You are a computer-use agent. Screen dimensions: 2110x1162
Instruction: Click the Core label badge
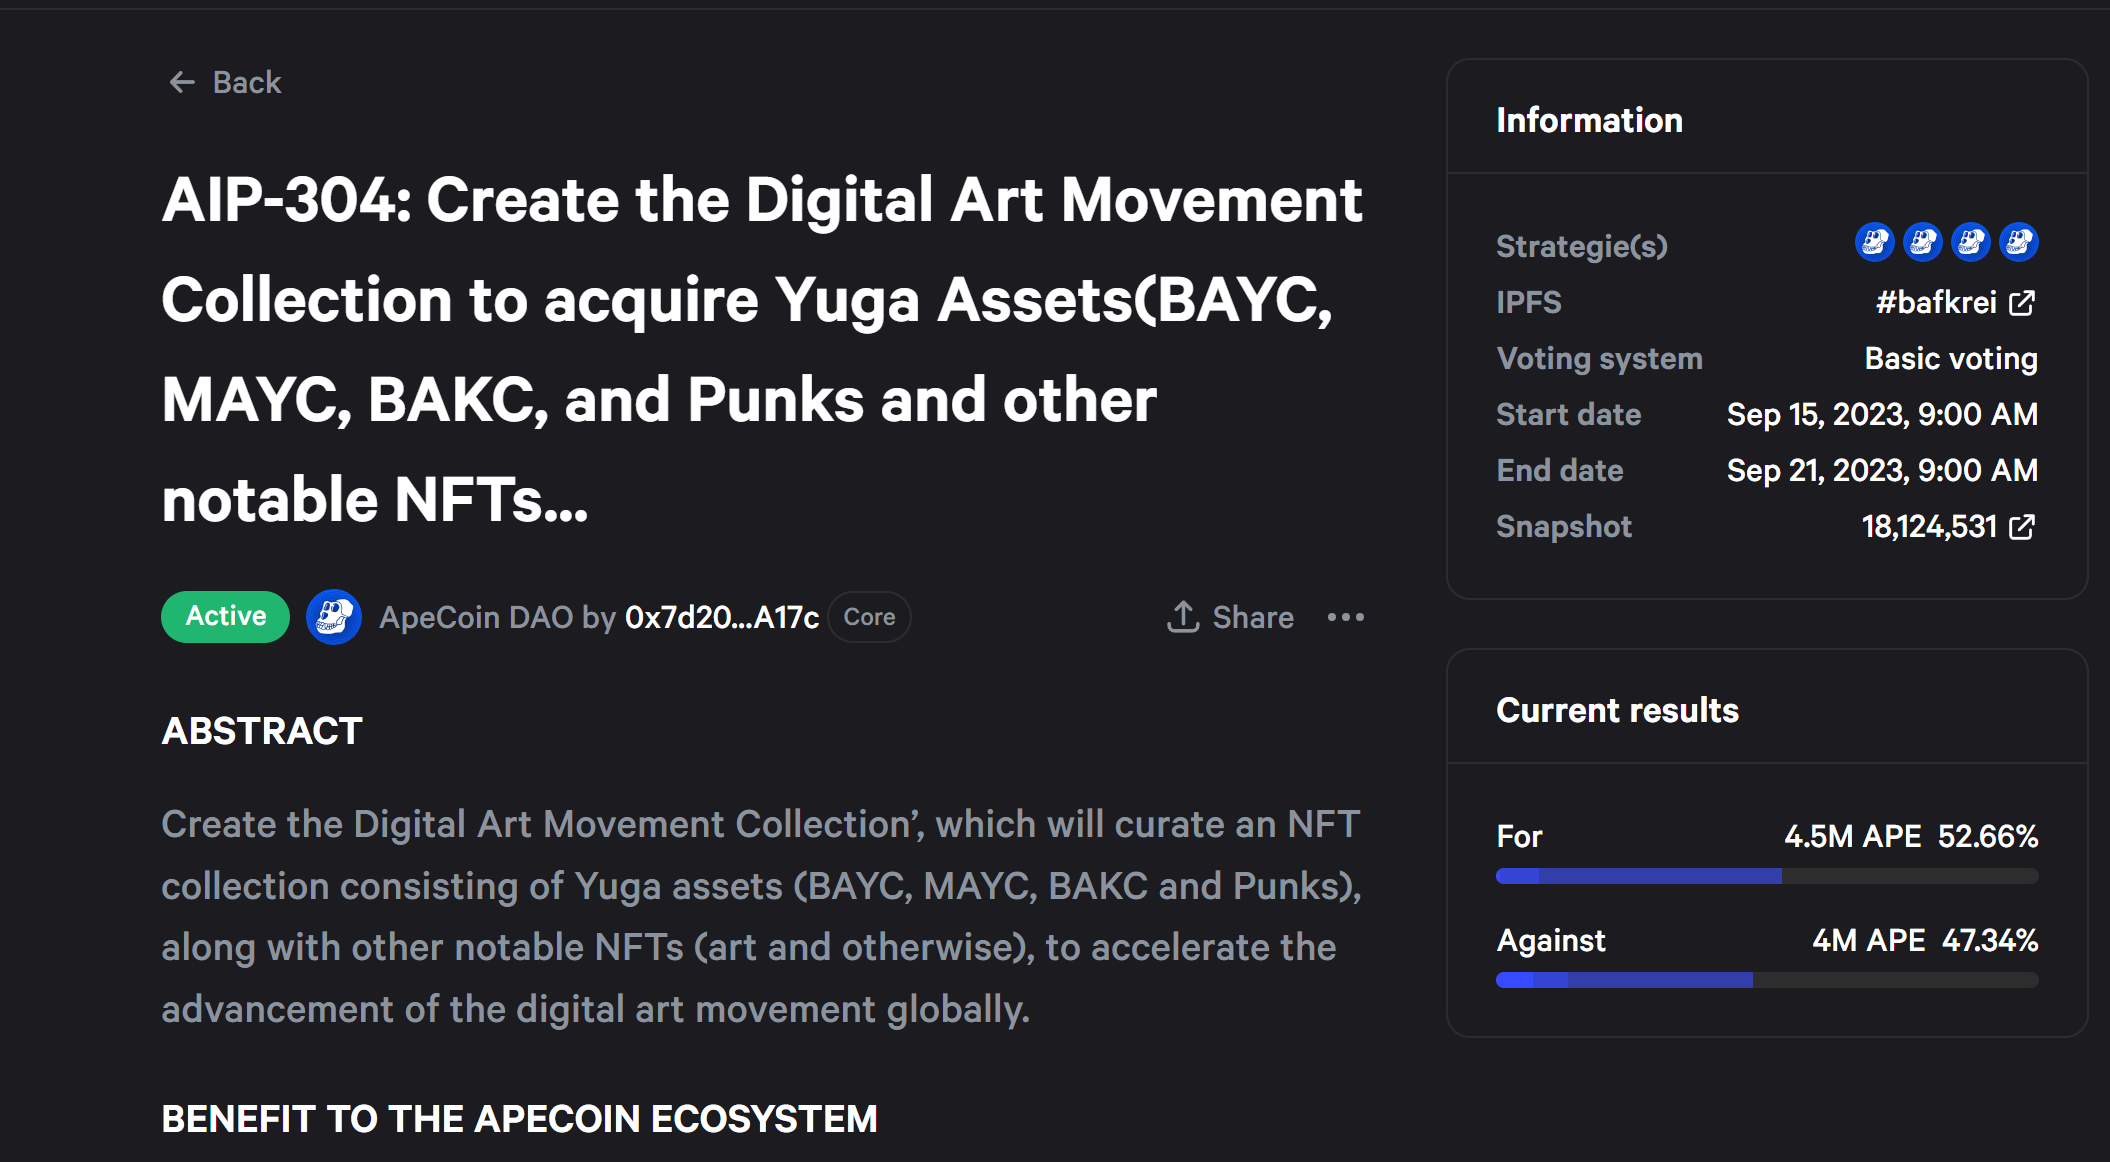(x=869, y=617)
